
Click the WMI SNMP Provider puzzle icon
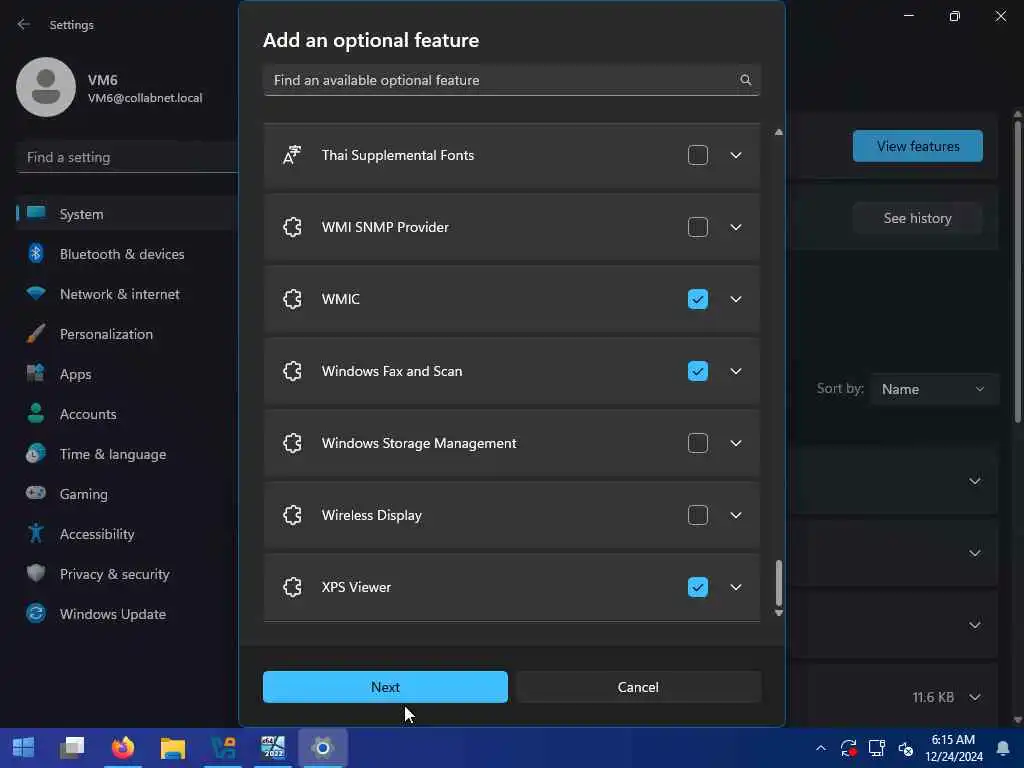(292, 227)
